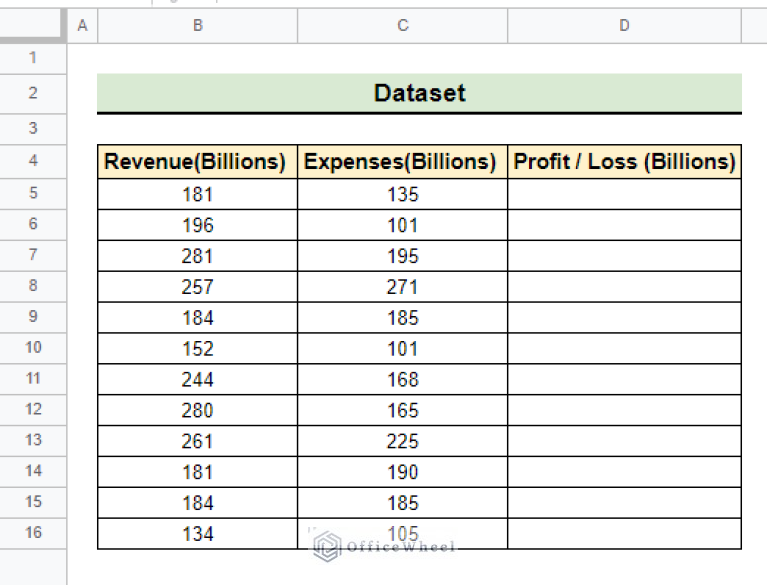Click revenue cell containing 181 in row 5
Screen dimensions: 767x585
(197, 195)
